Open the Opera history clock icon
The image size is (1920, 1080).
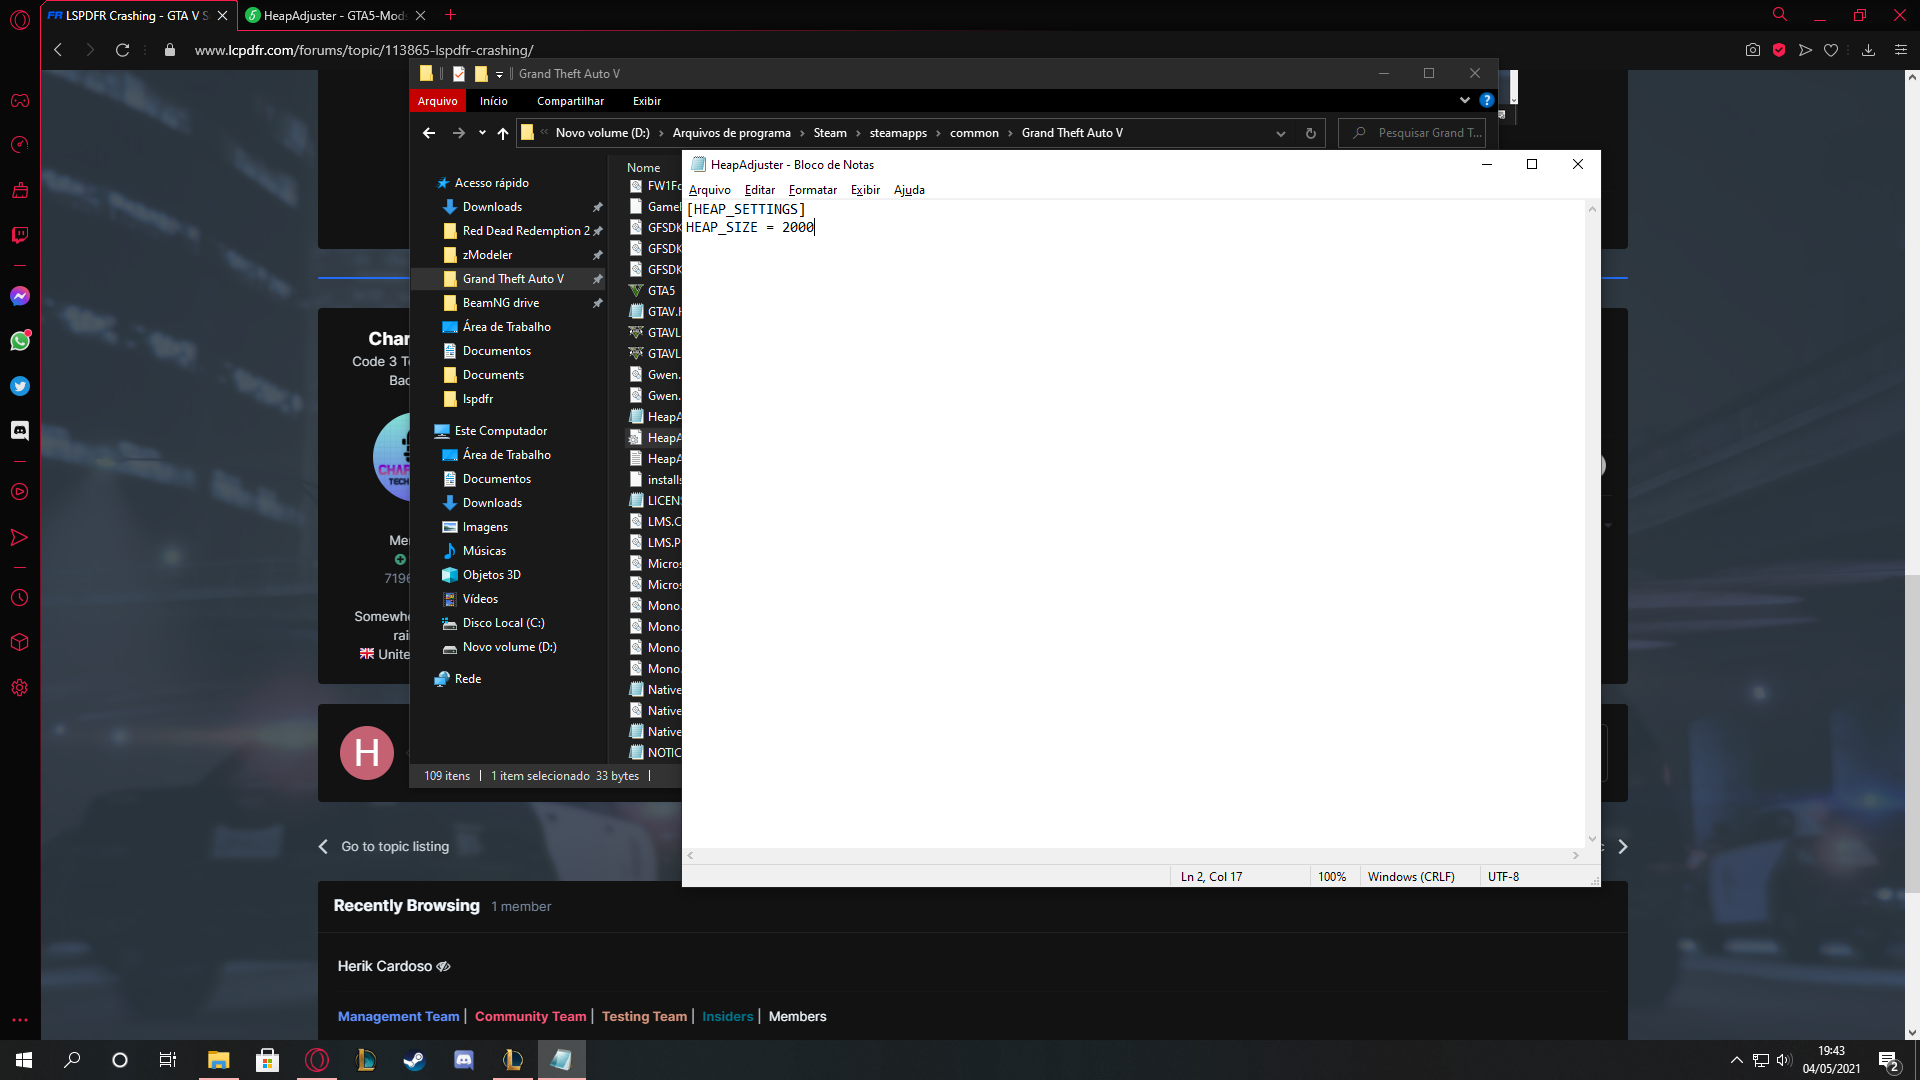click(20, 598)
